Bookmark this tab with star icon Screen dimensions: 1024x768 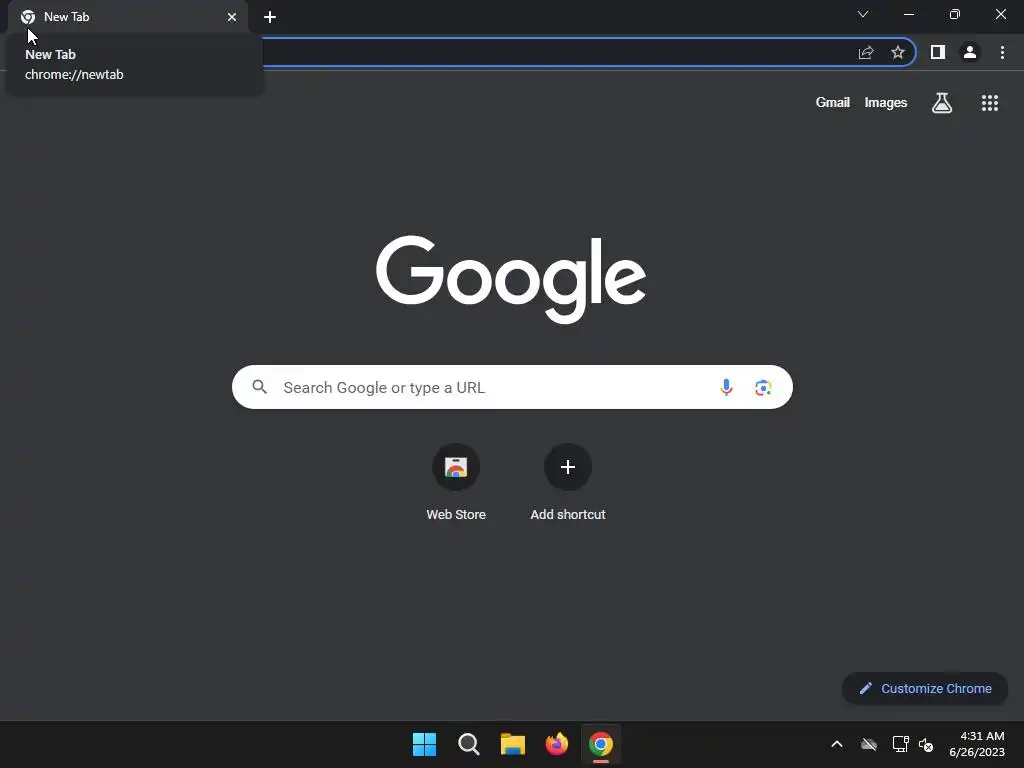(898, 53)
